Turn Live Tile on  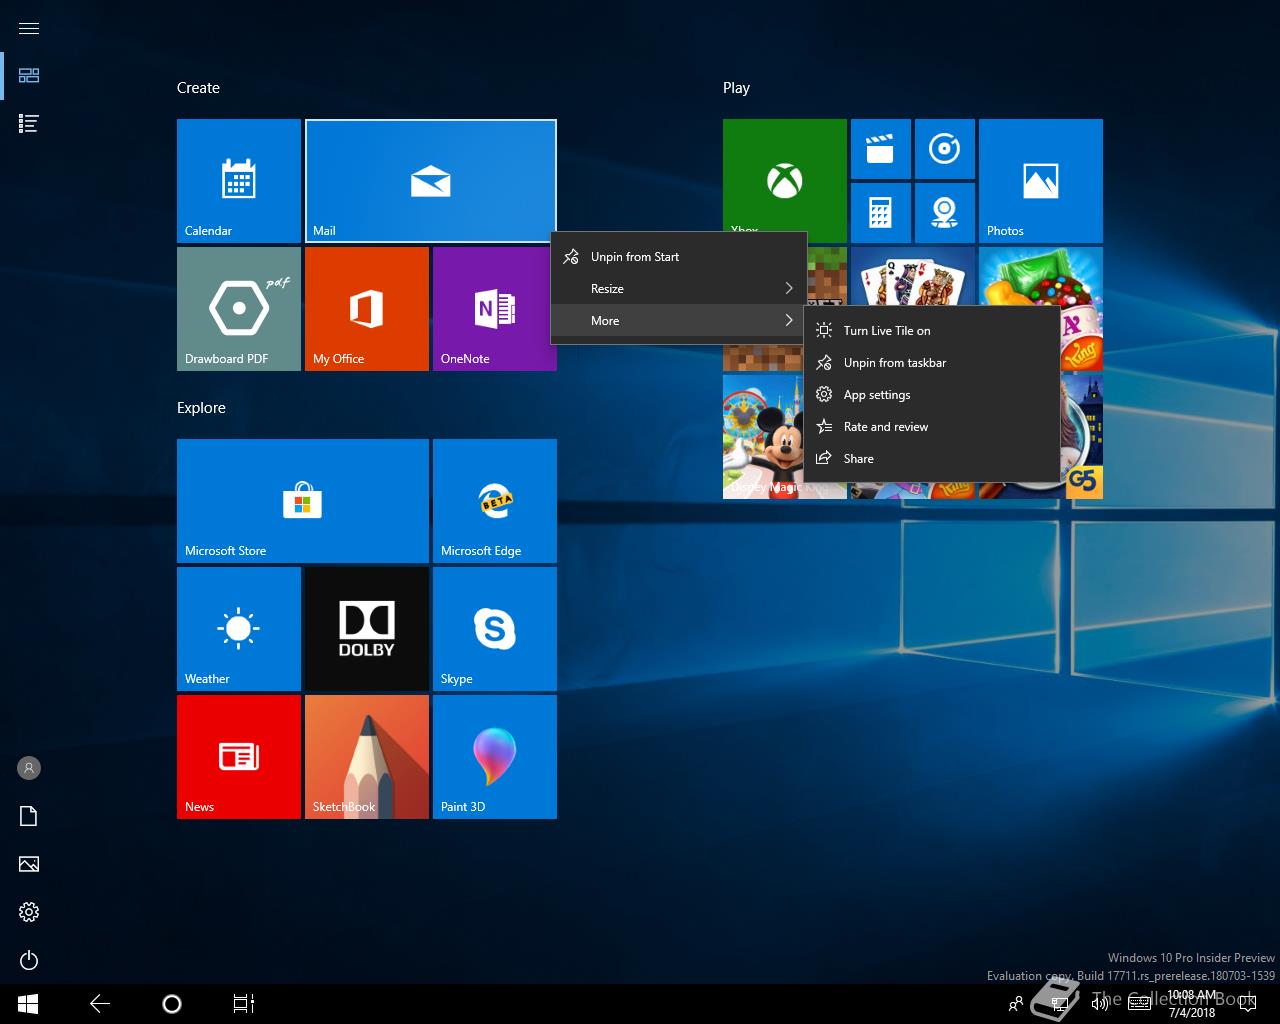coord(932,331)
